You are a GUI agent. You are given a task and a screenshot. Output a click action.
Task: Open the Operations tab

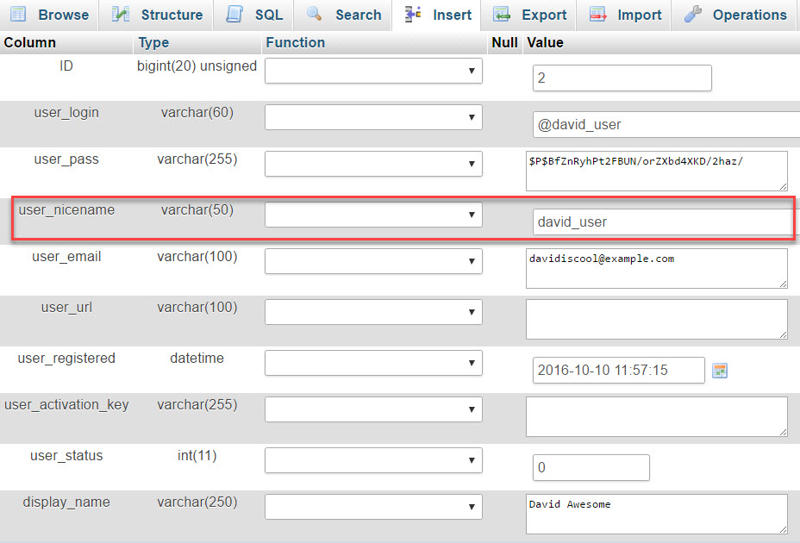coord(736,15)
